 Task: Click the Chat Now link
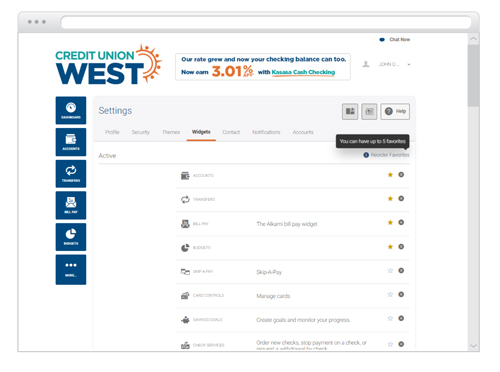click(x=399, y=40)
